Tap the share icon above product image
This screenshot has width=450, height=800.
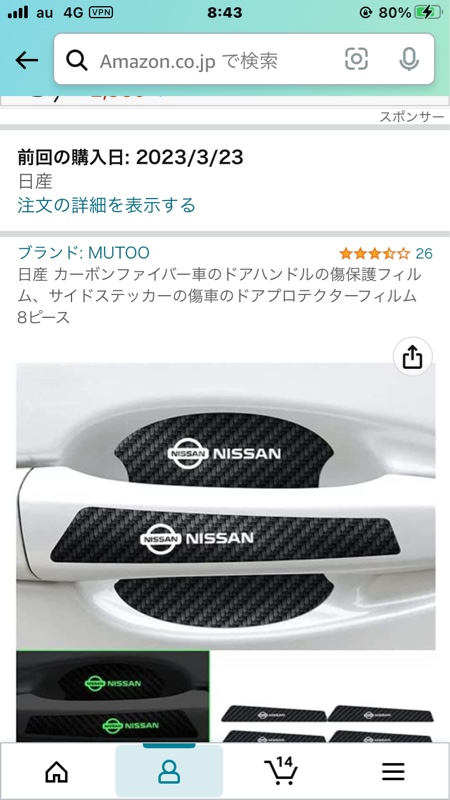[x=412, y=357]
